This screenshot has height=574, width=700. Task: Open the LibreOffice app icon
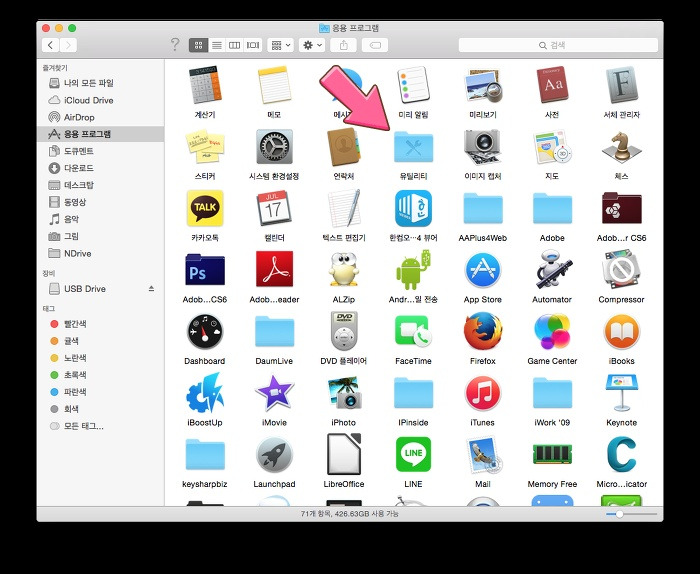(x=344, y=454)
